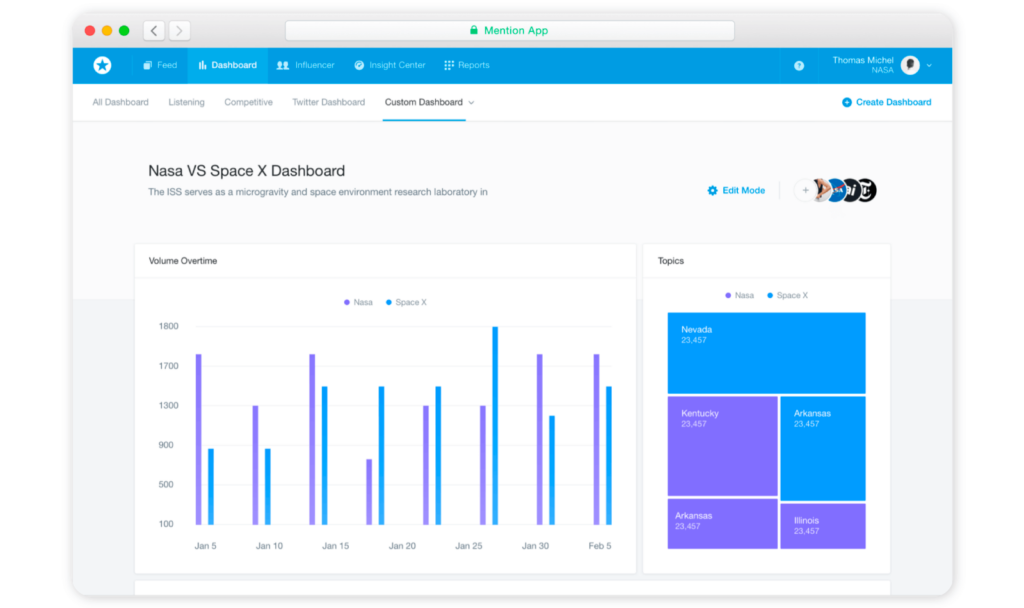Toggle Space X legend in Topics panel
Image resolution: width=1024 pixels, height=608 pixels.
[787, 295]
